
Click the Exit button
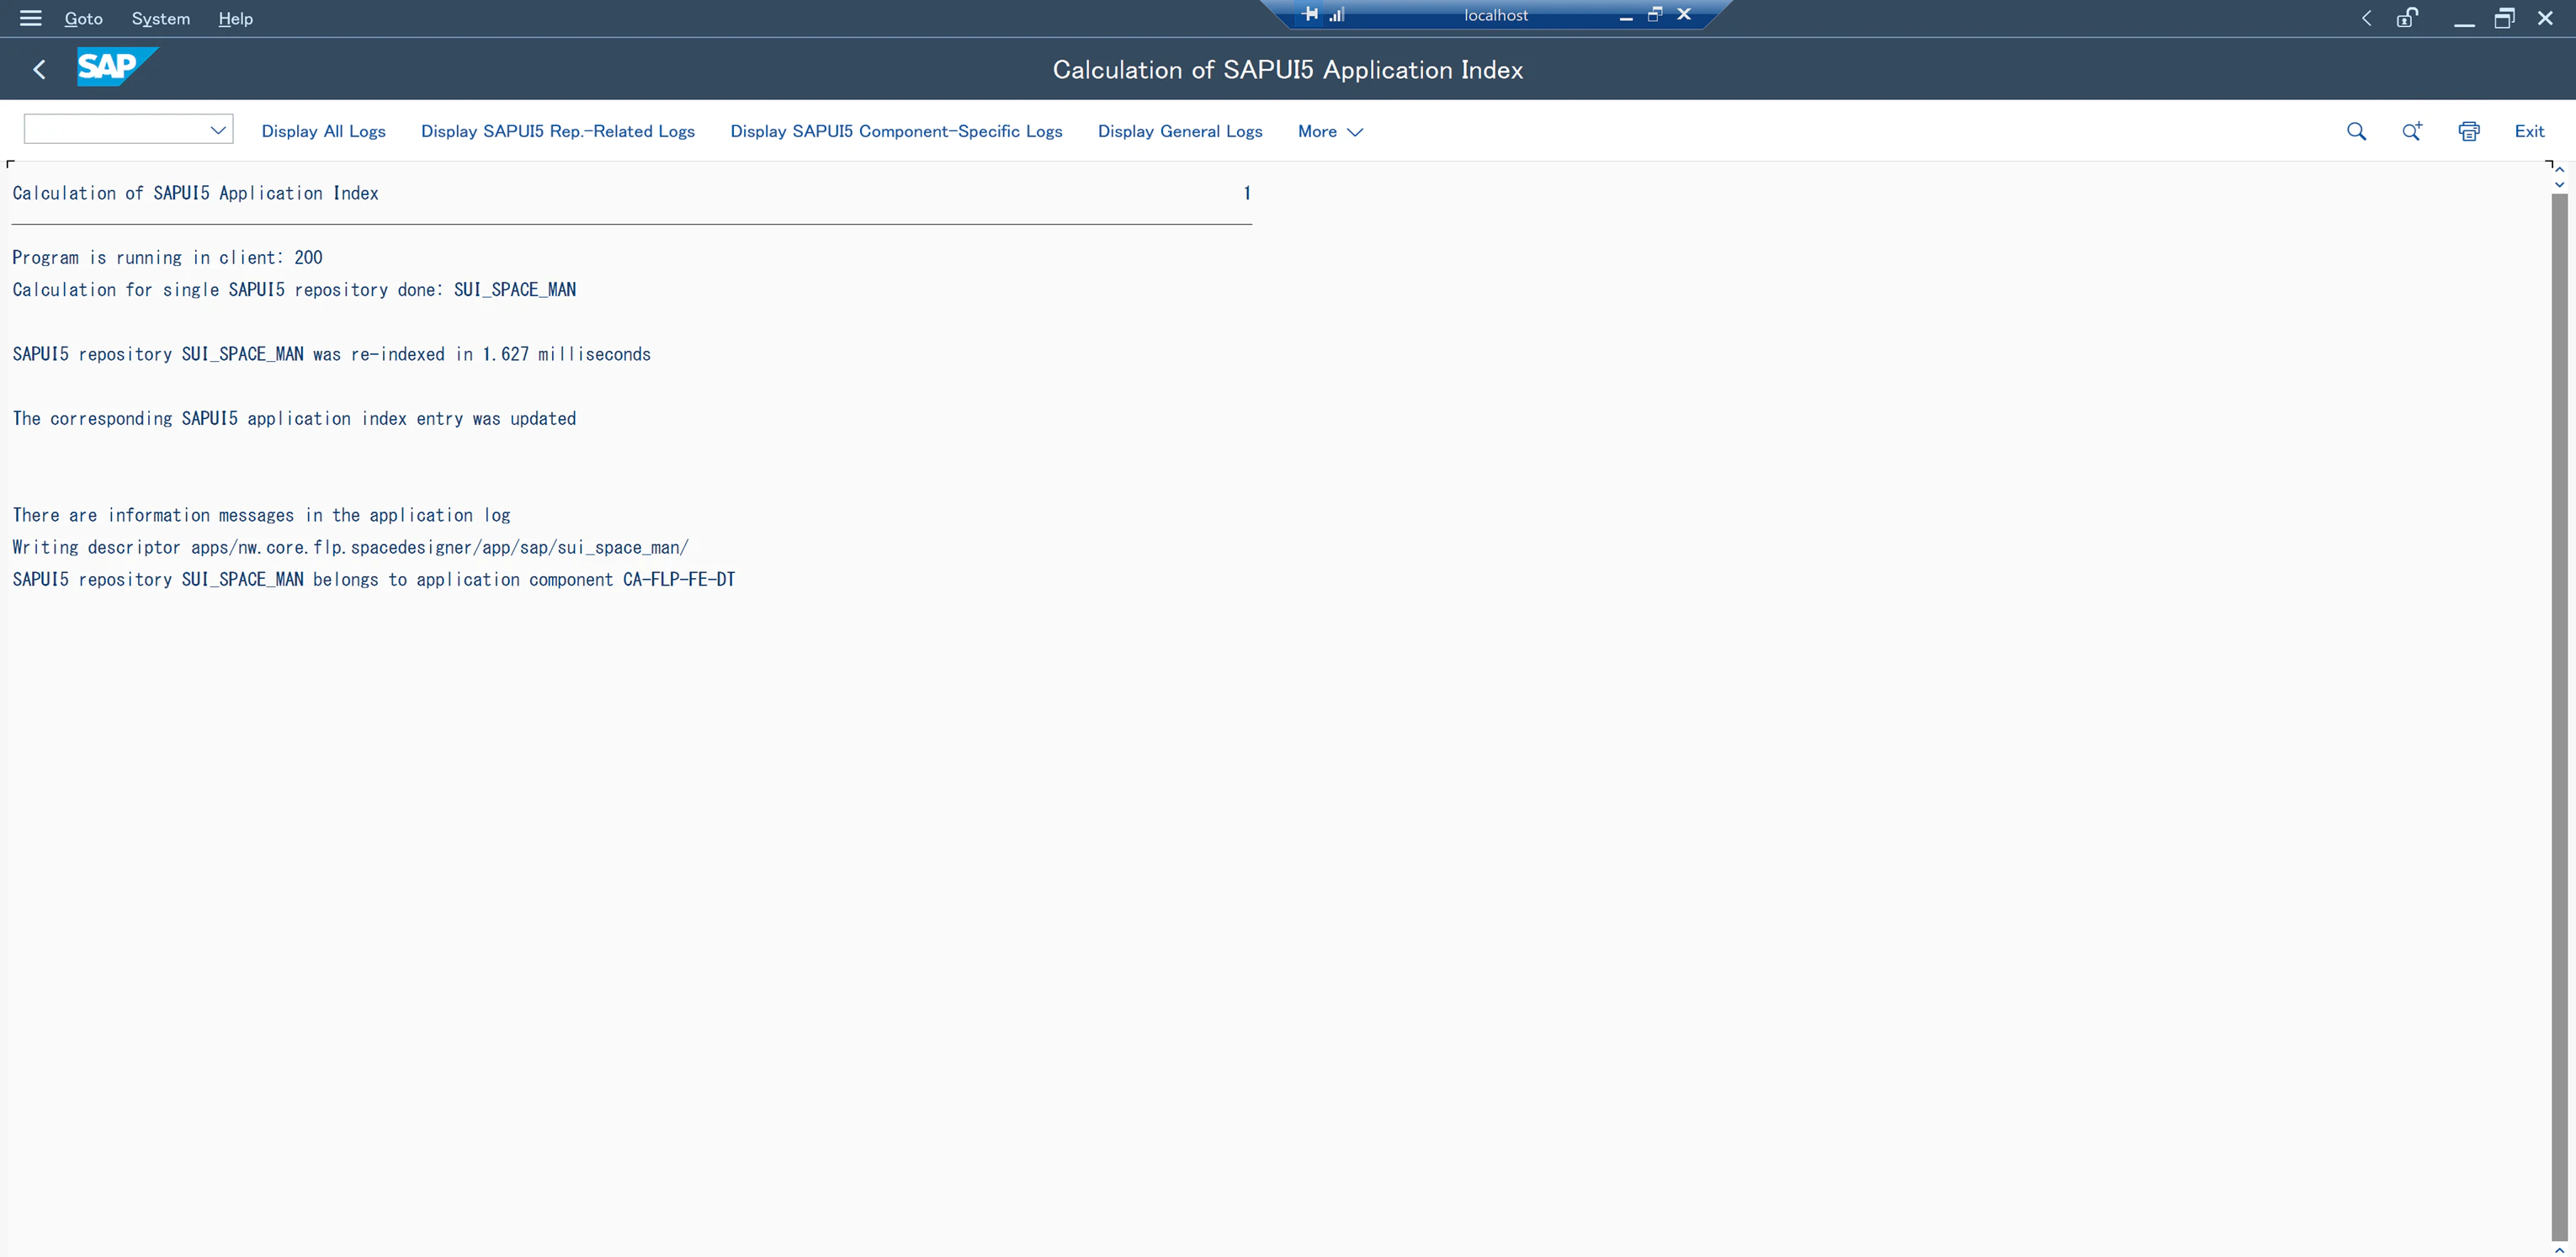pos(2529,131)
